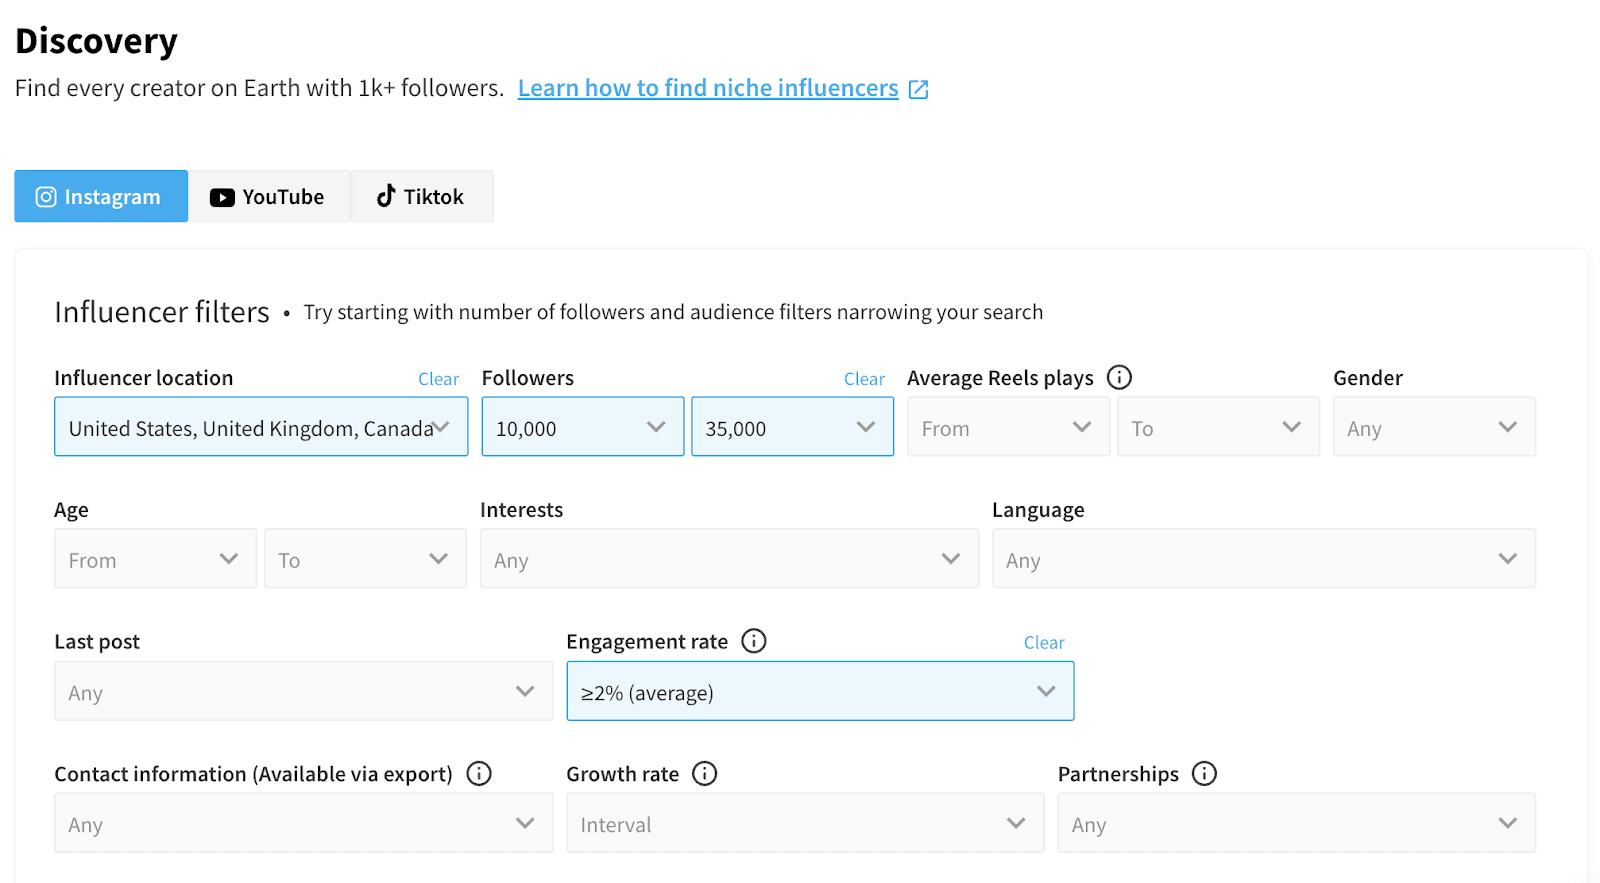
Task: Open the Gender dropdown
Action: tap(1433, 428)
